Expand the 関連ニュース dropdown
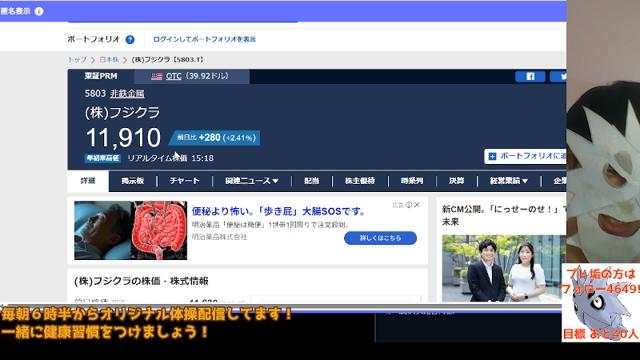 tap(252, 181)
